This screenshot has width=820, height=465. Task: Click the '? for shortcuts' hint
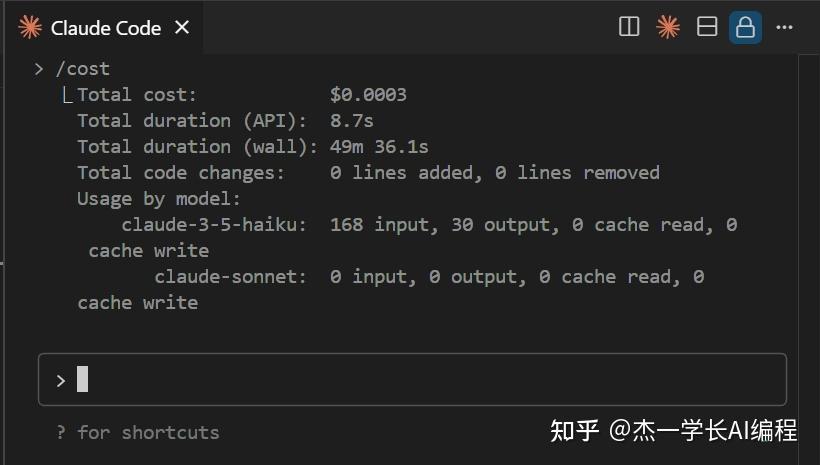coord(138,432)
